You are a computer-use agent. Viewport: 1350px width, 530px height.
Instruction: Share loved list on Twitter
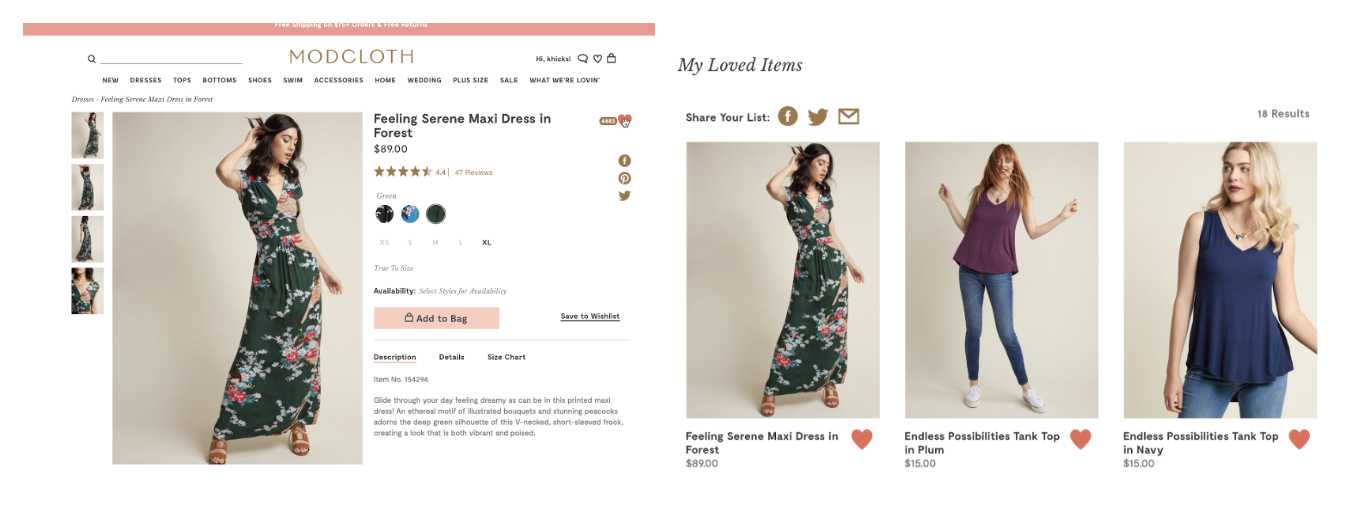pos(818,117)
